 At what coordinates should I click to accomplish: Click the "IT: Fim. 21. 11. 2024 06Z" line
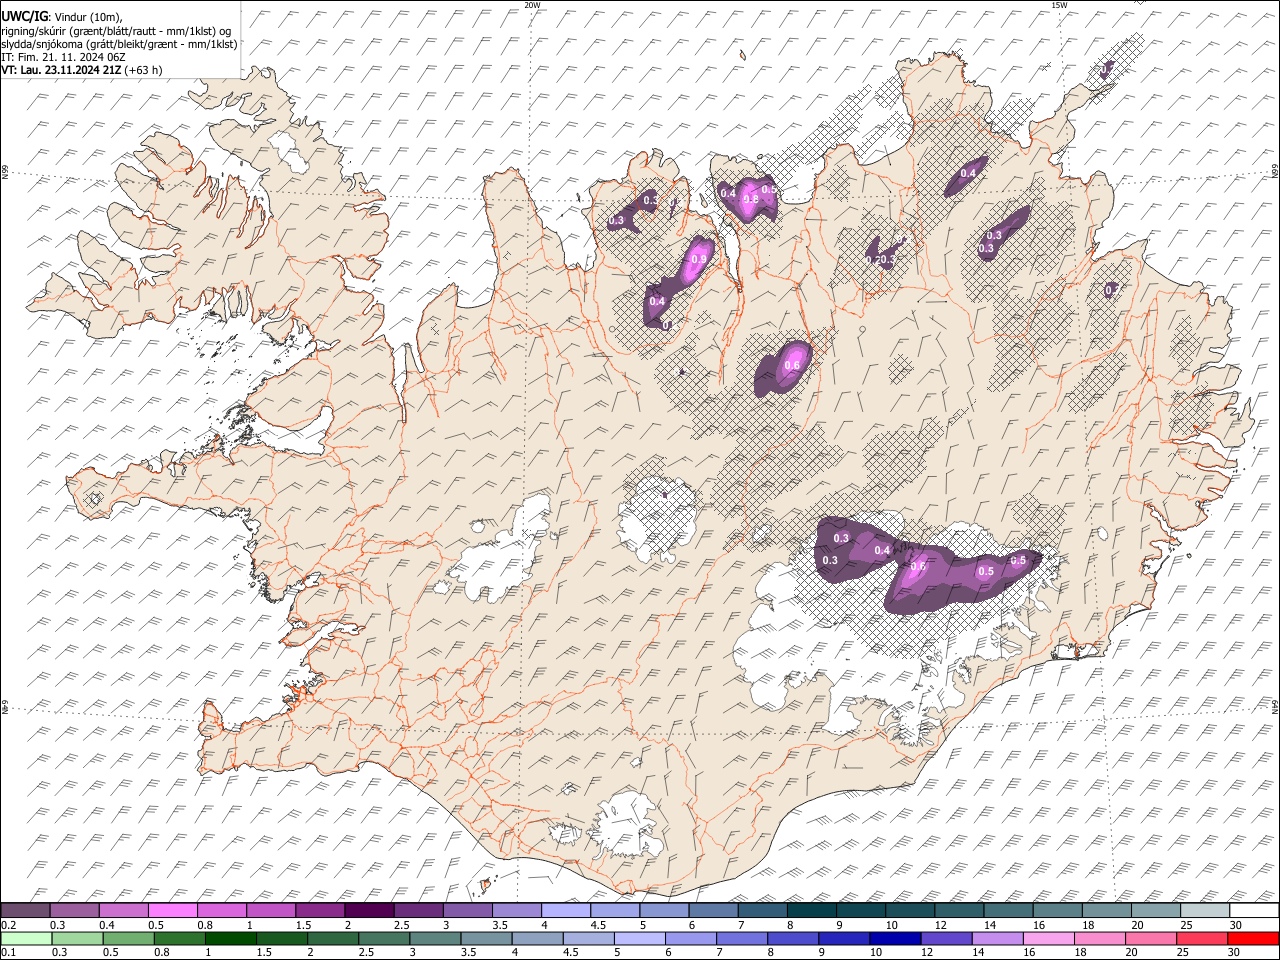click(64, 57)
